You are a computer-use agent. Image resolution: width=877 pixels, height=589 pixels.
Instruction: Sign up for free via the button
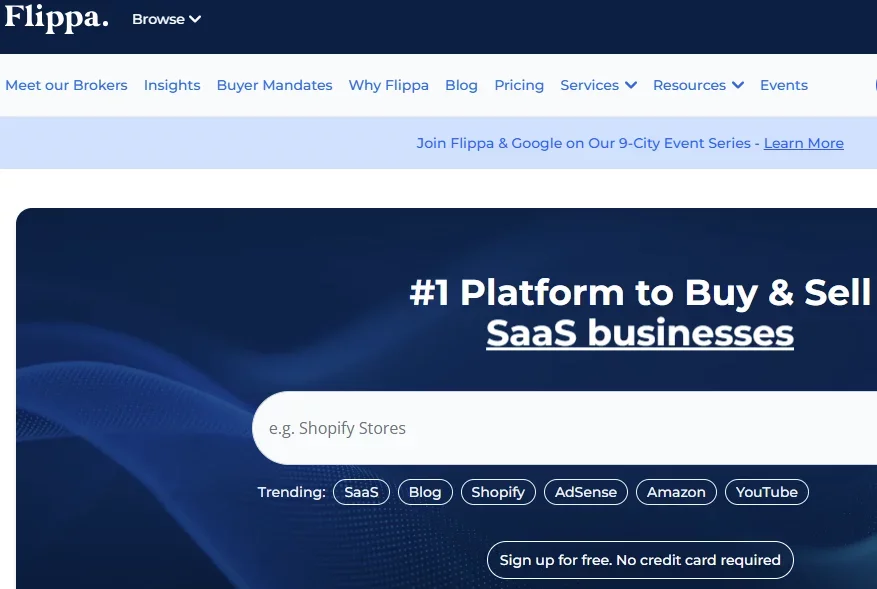pyautogui.click(x=639, y=560)
